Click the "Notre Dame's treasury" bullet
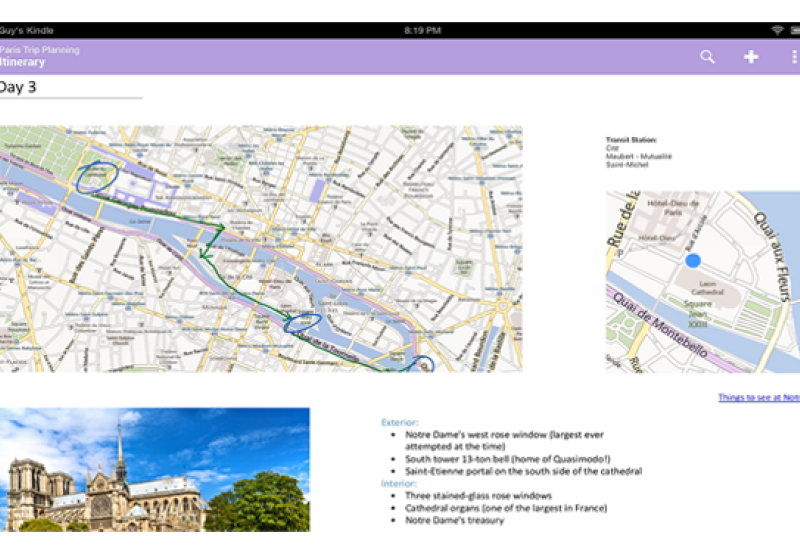The width and height of the screenshot is (800, 560). click(x=454, y=520)
